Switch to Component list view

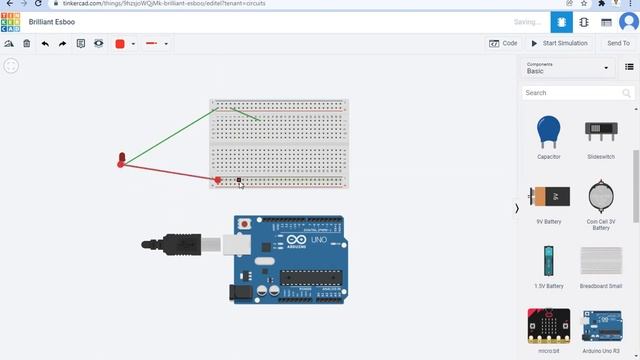click(x=606, y=22)
